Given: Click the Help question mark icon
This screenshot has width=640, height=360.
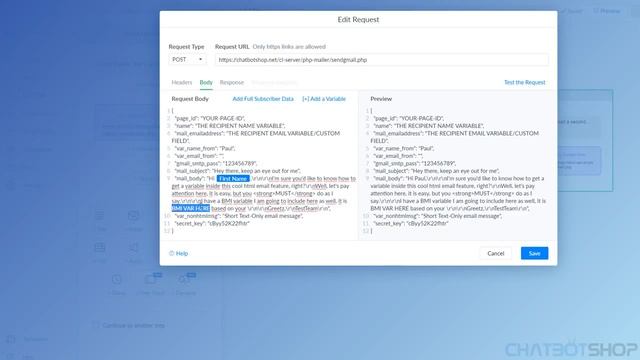Looking at the screenshot, I should coord(171,253).
